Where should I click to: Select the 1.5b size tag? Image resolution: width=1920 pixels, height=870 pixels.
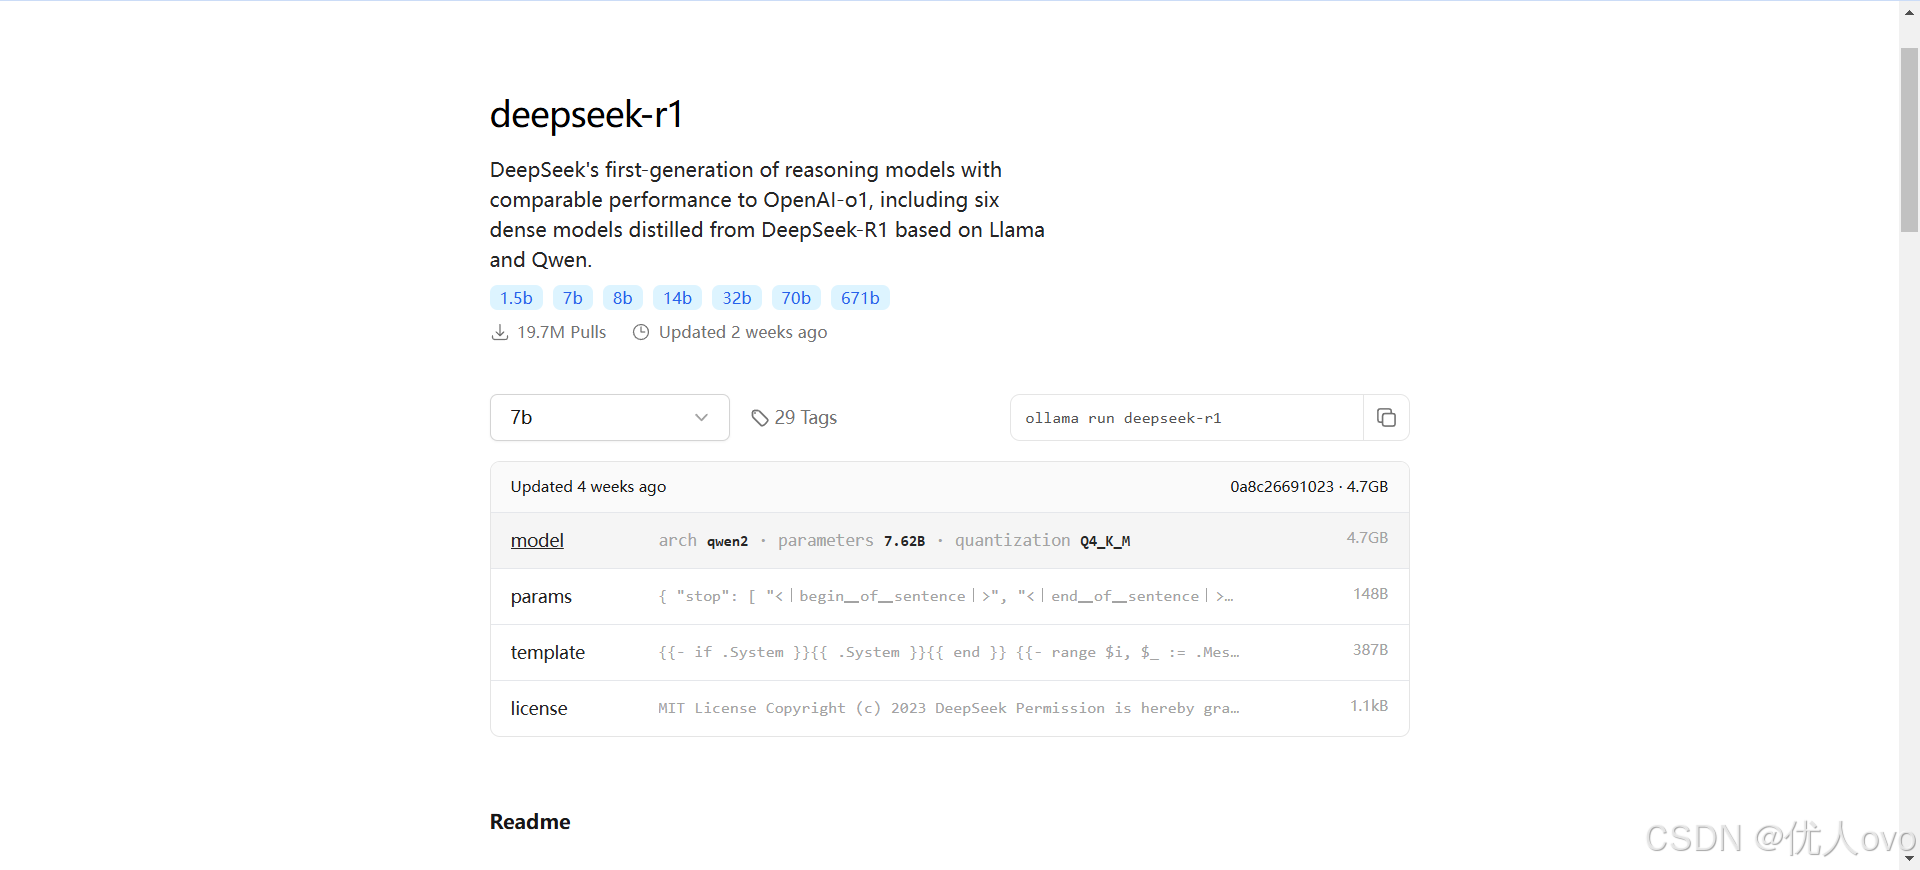click(516, 298)
